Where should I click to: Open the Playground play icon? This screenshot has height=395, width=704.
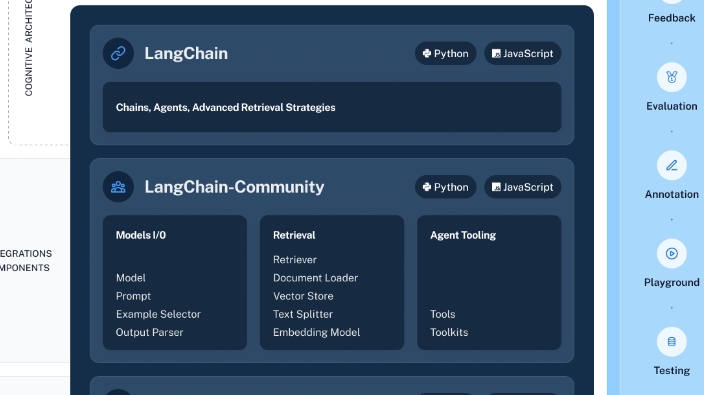click(672, 254)
